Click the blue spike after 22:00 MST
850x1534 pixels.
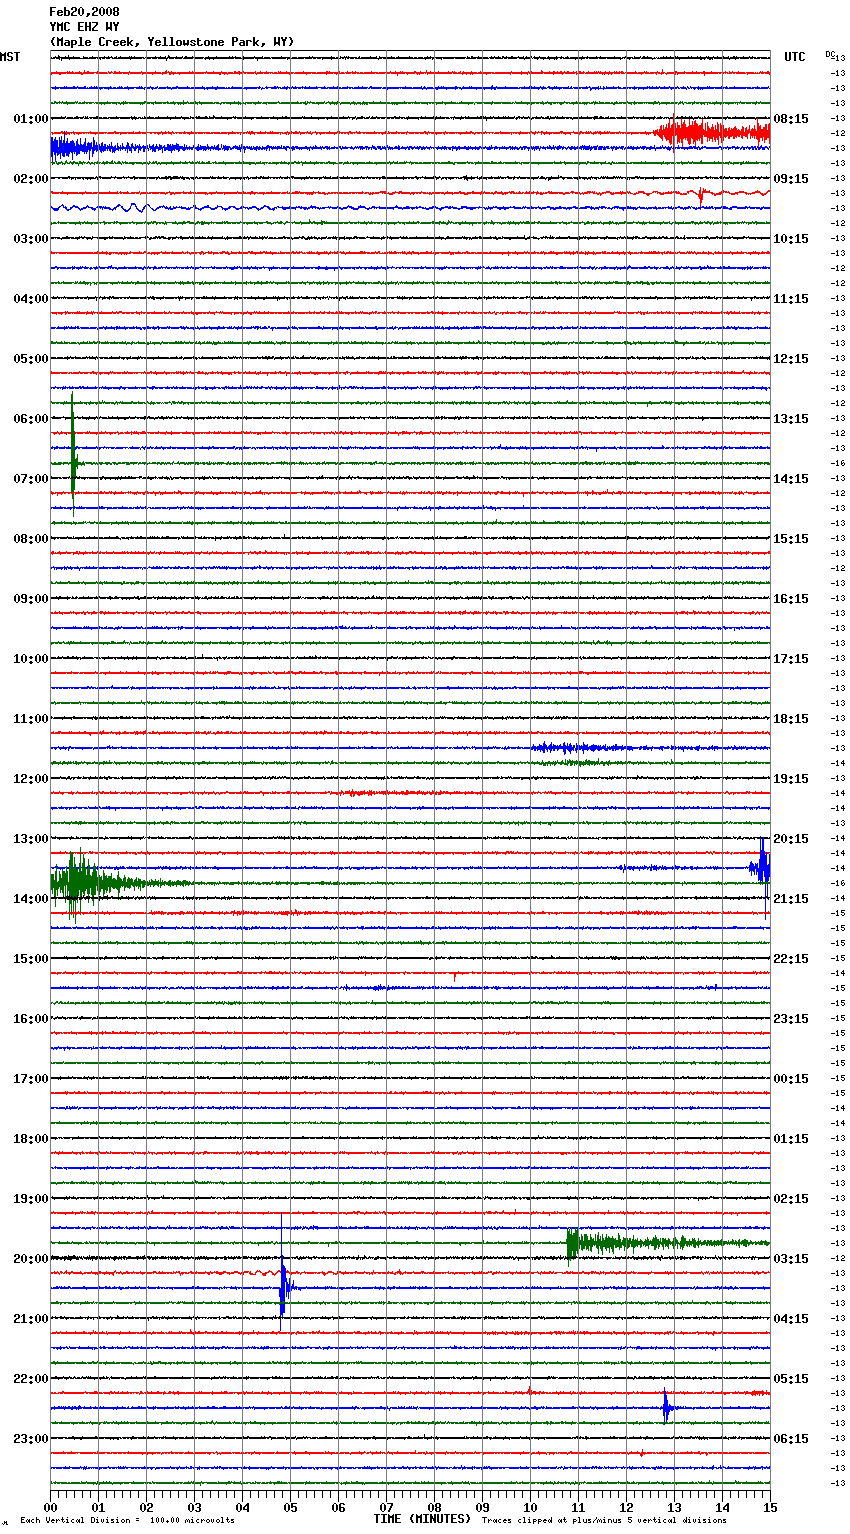tap(666, 1408)
